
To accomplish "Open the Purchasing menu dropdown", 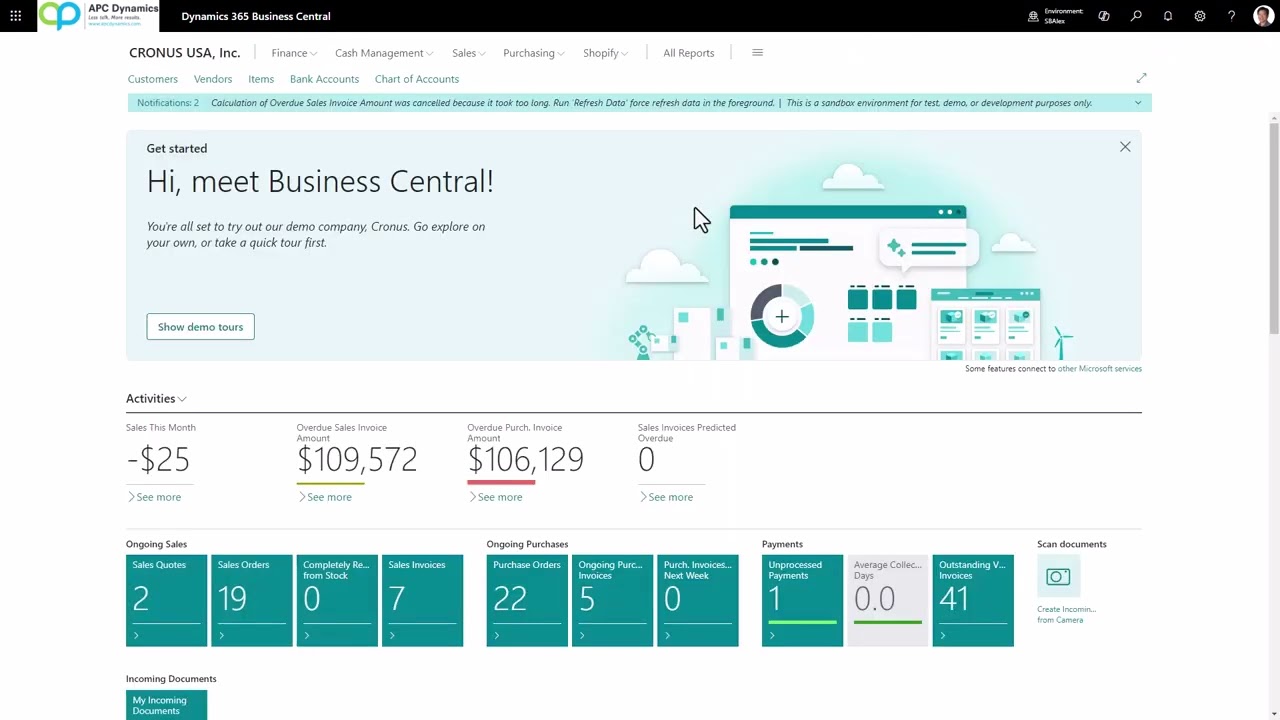I will tap(534, 53).
